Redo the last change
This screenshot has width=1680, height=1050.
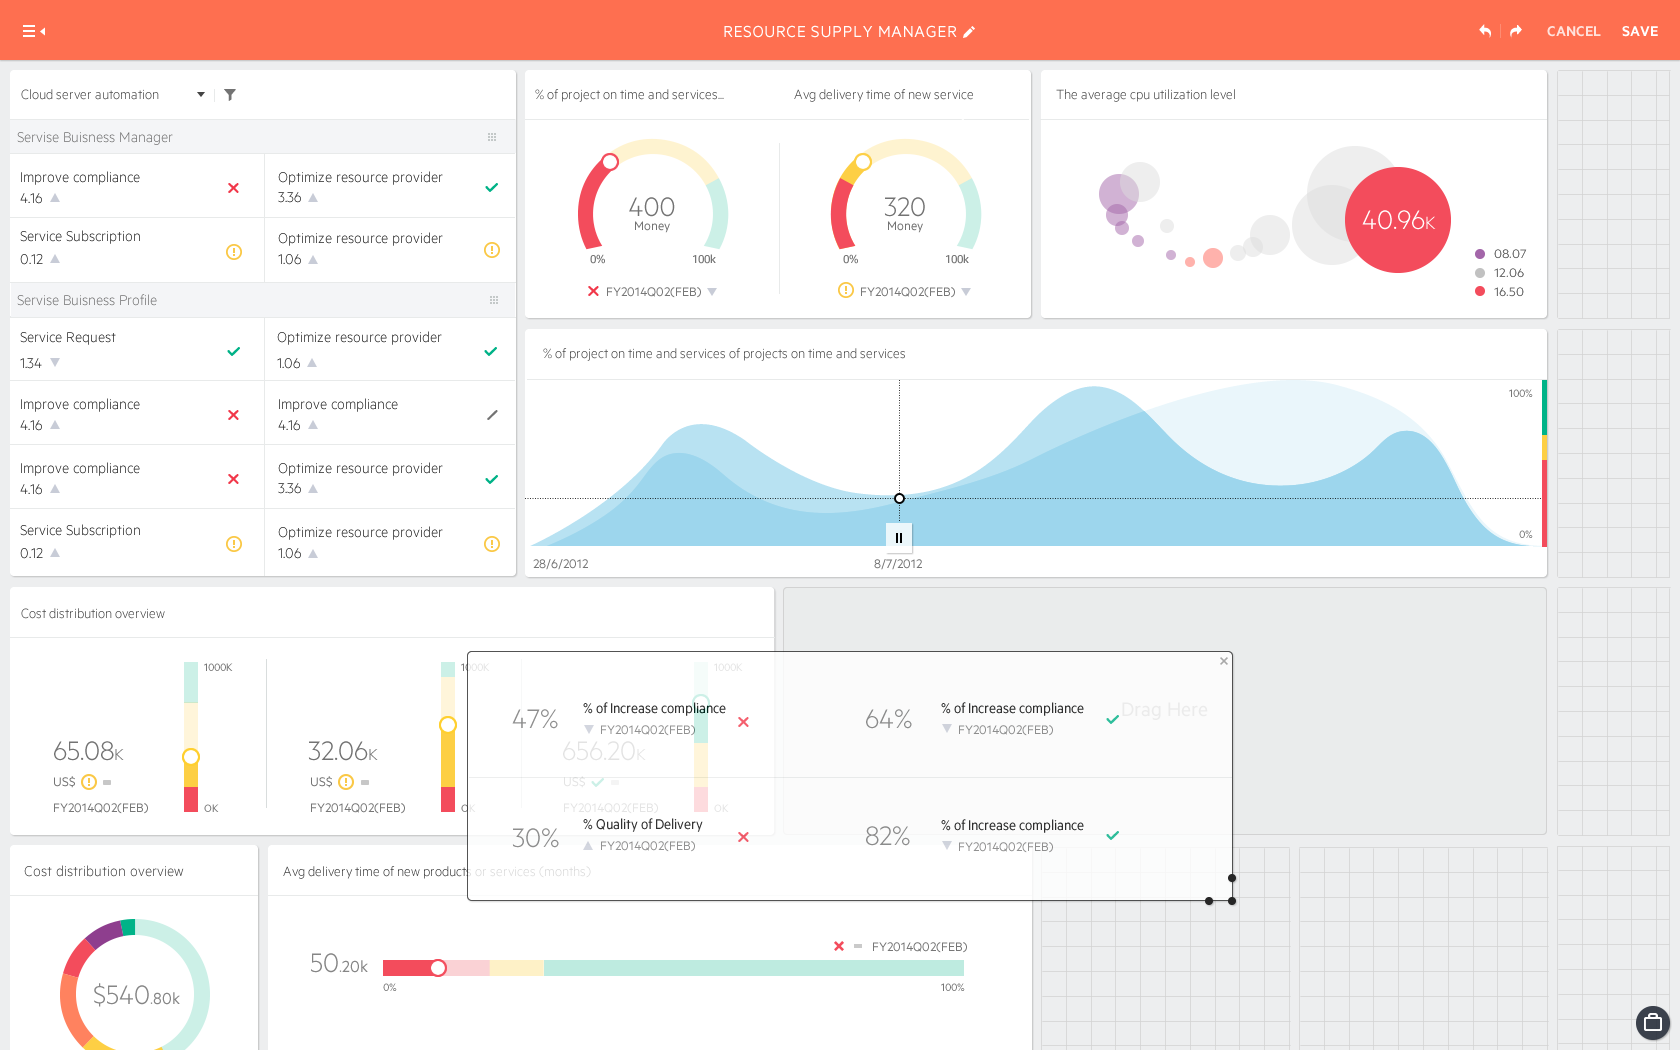(x=1516, y=31)
